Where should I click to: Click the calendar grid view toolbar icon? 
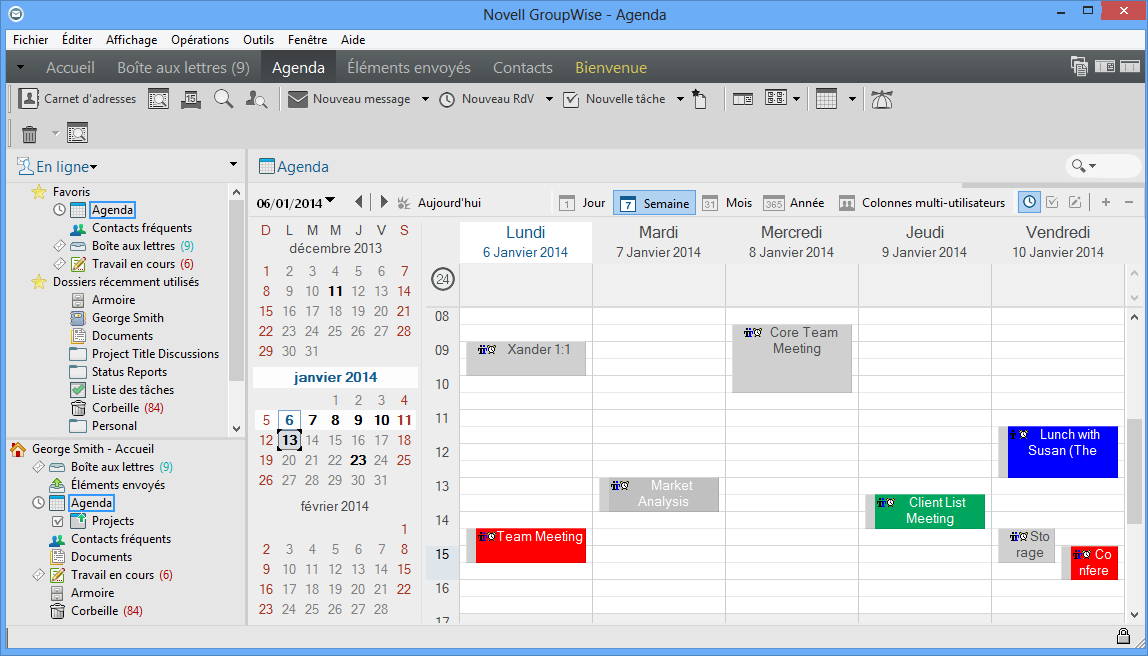[826, 99]
